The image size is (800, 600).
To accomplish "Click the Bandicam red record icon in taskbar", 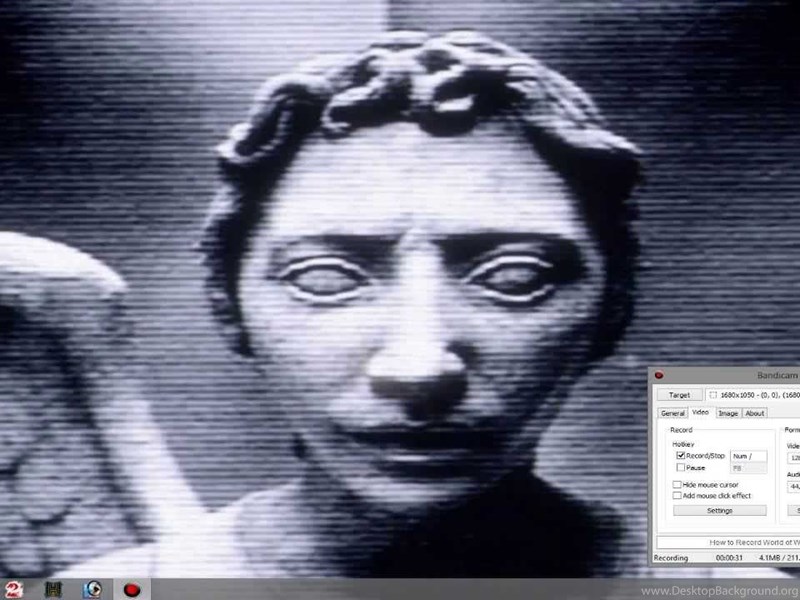I will tap(131, 589).
